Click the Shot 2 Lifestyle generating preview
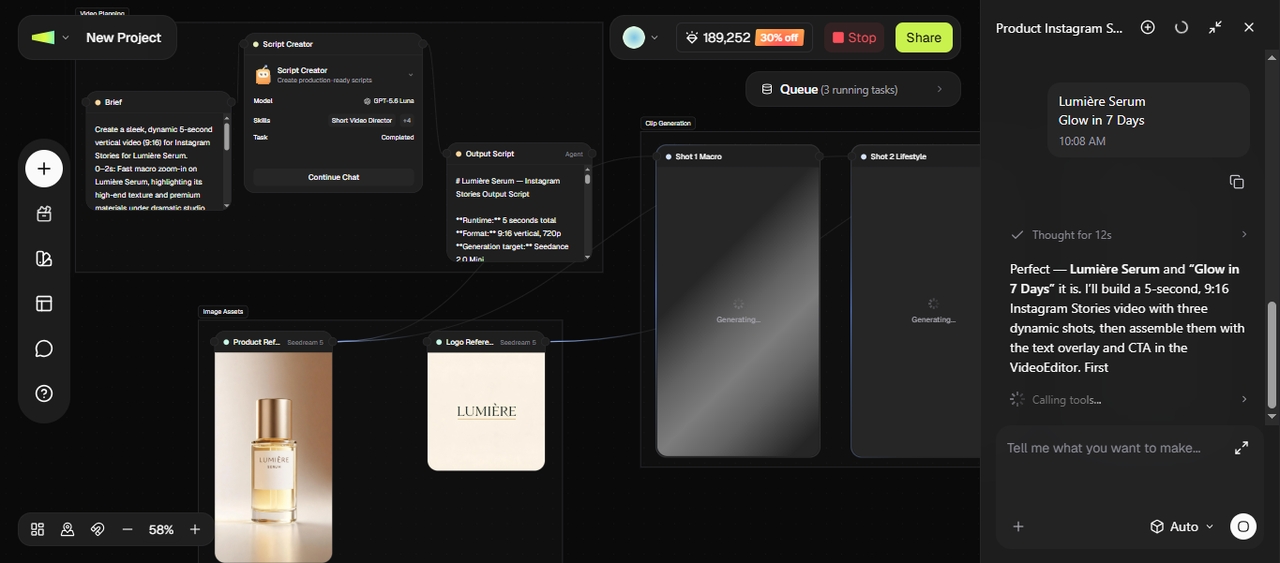This screenshot has height=563, width=1280. pyautogui.click(x=915, y=311)
